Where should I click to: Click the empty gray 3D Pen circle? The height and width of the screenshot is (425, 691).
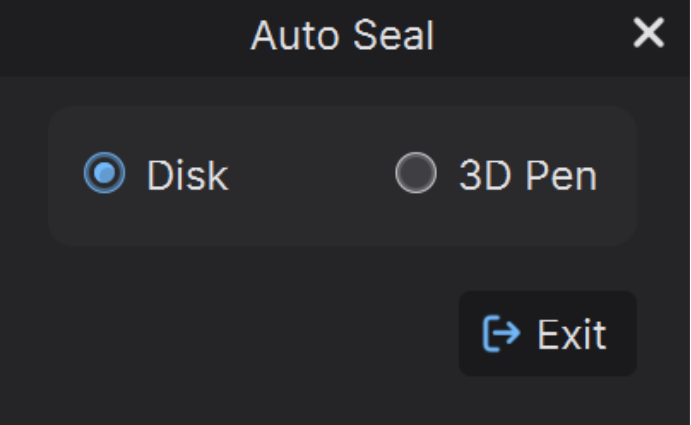(416, 173)
